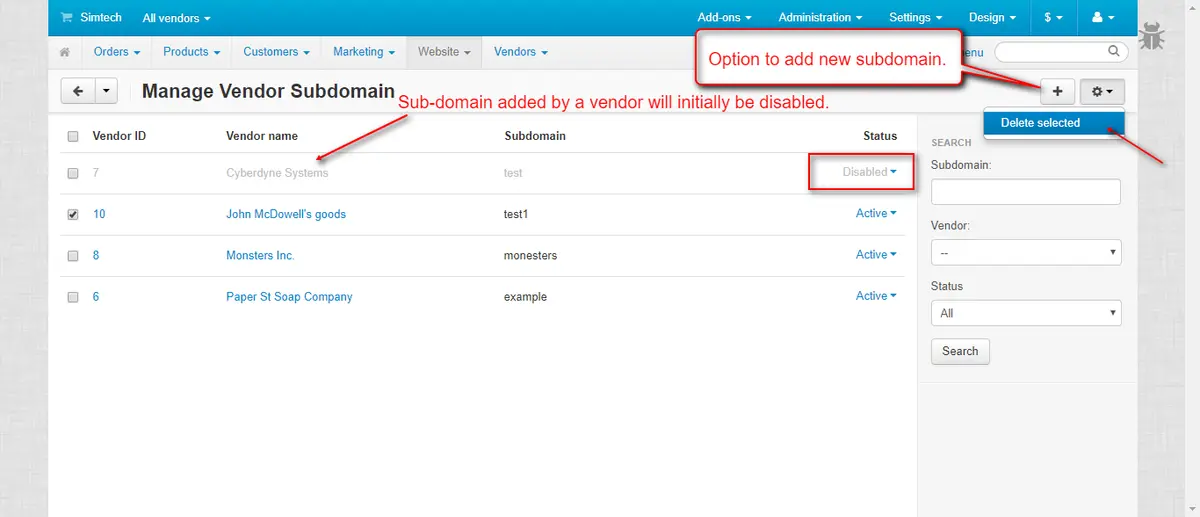This screenshot has height=517, width=1200.
Task: Open the Vendors navigation menu
Action: coord(520,52)
